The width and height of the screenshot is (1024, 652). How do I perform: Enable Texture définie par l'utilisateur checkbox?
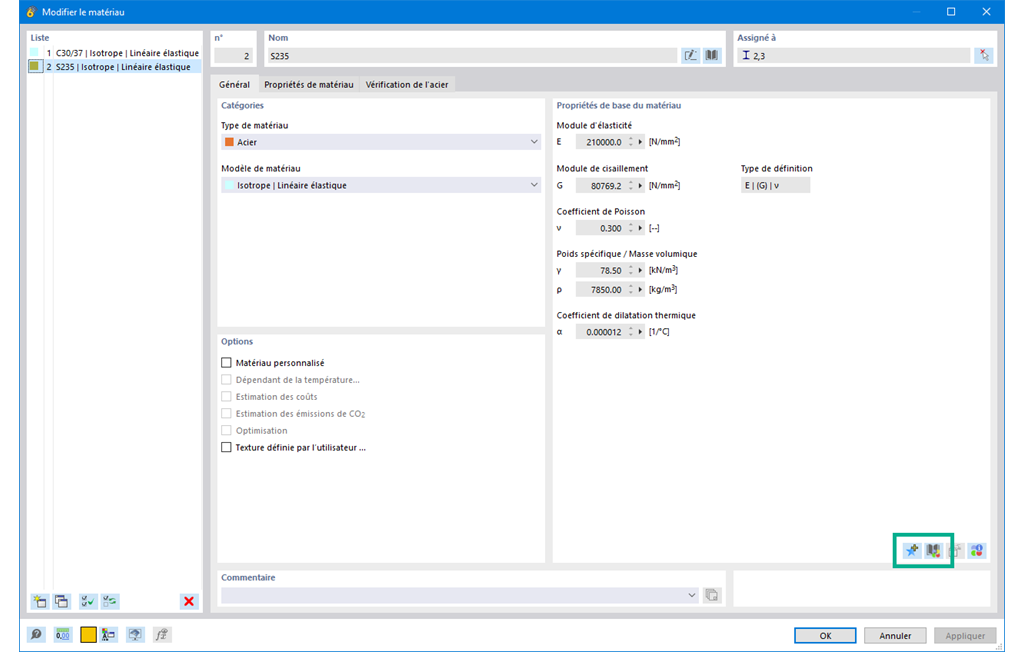[226, 448]
